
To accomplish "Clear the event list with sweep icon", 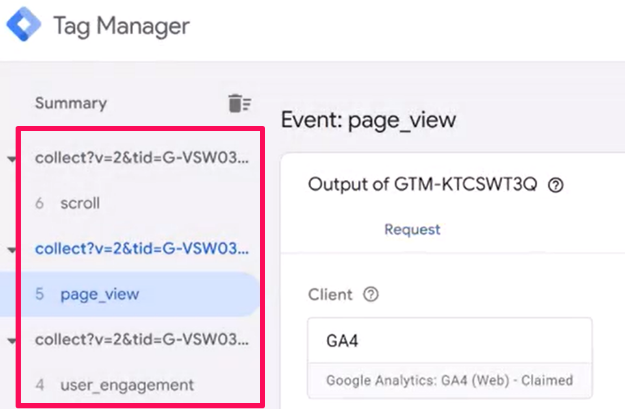I will click(x=239, y=103).
